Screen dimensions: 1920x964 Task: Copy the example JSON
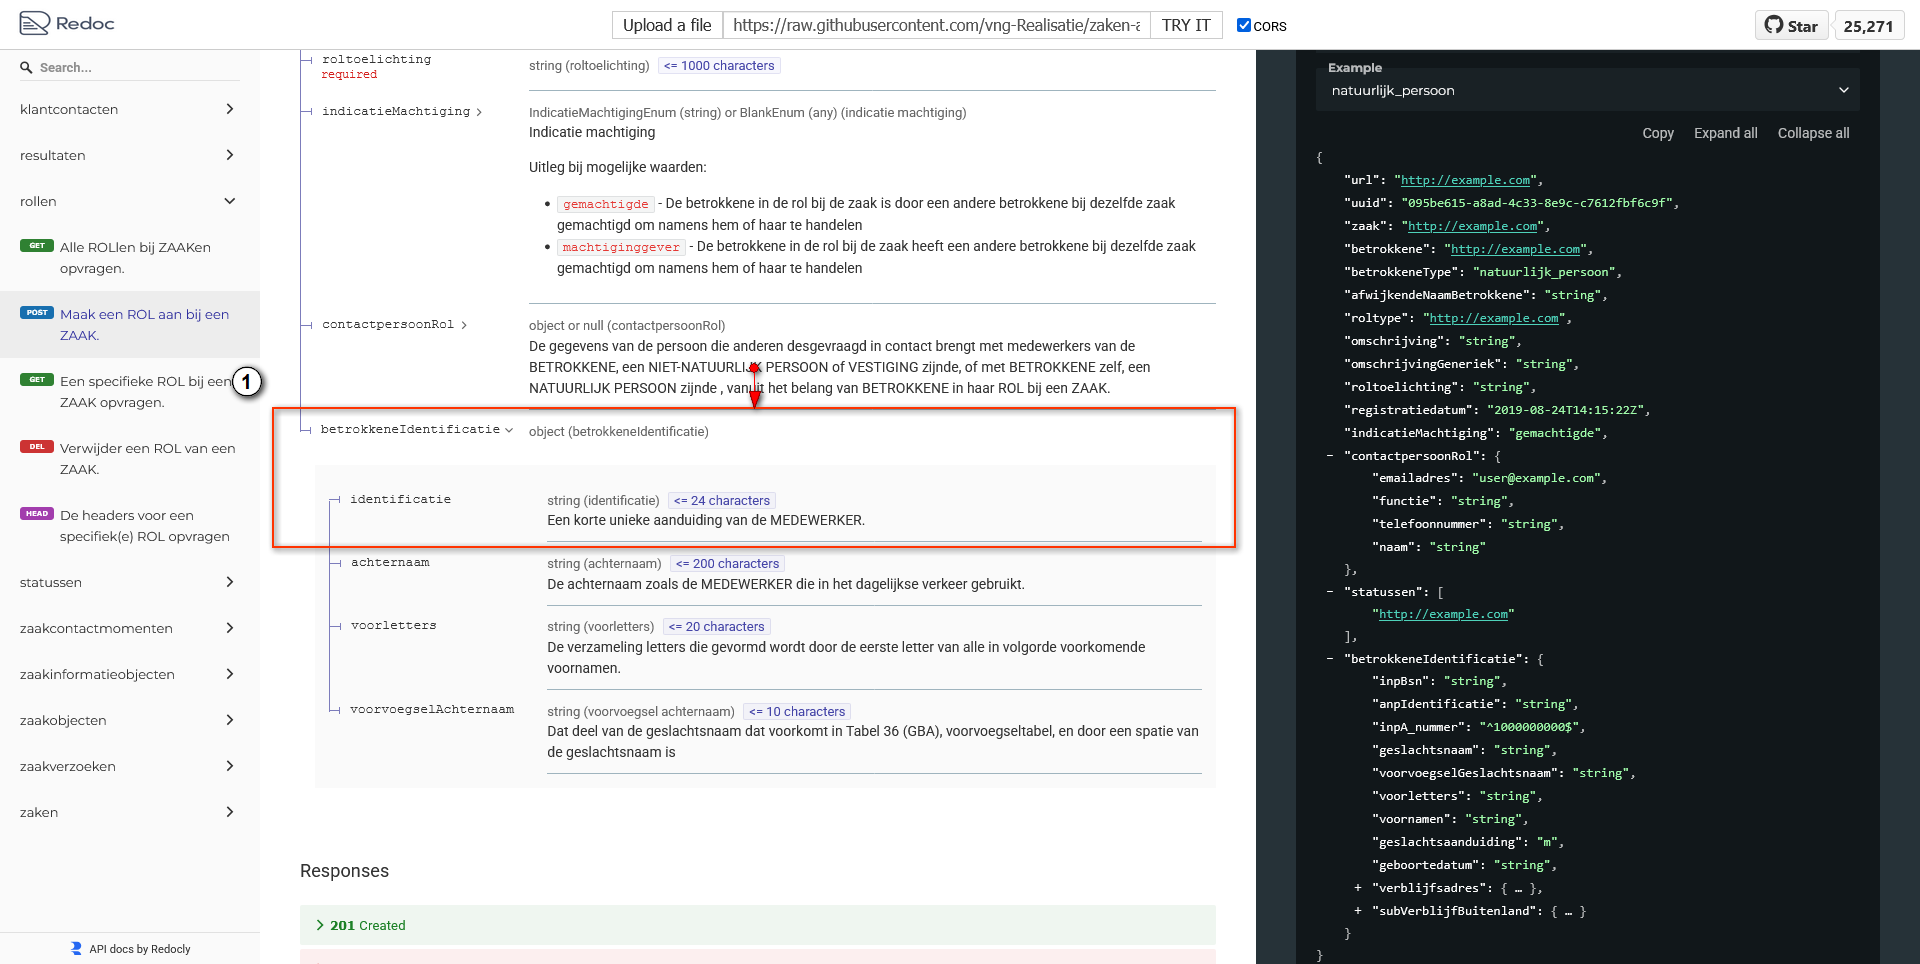(x=1657, y=133)
